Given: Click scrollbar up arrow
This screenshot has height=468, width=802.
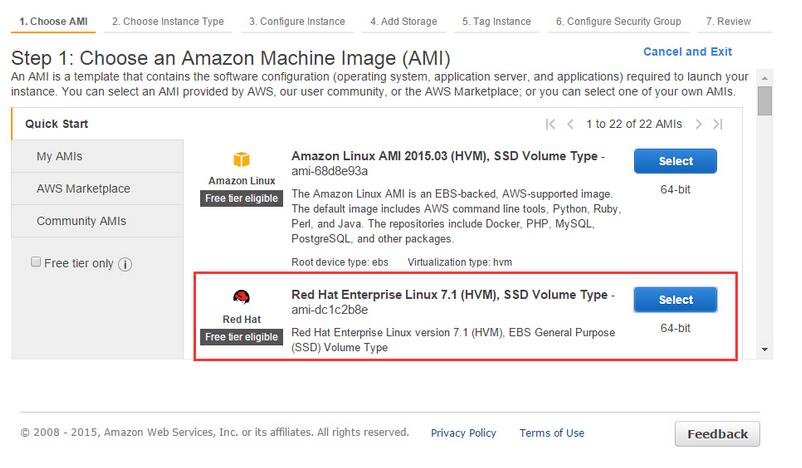Looking at the screenshot, I should click(765, 78).
